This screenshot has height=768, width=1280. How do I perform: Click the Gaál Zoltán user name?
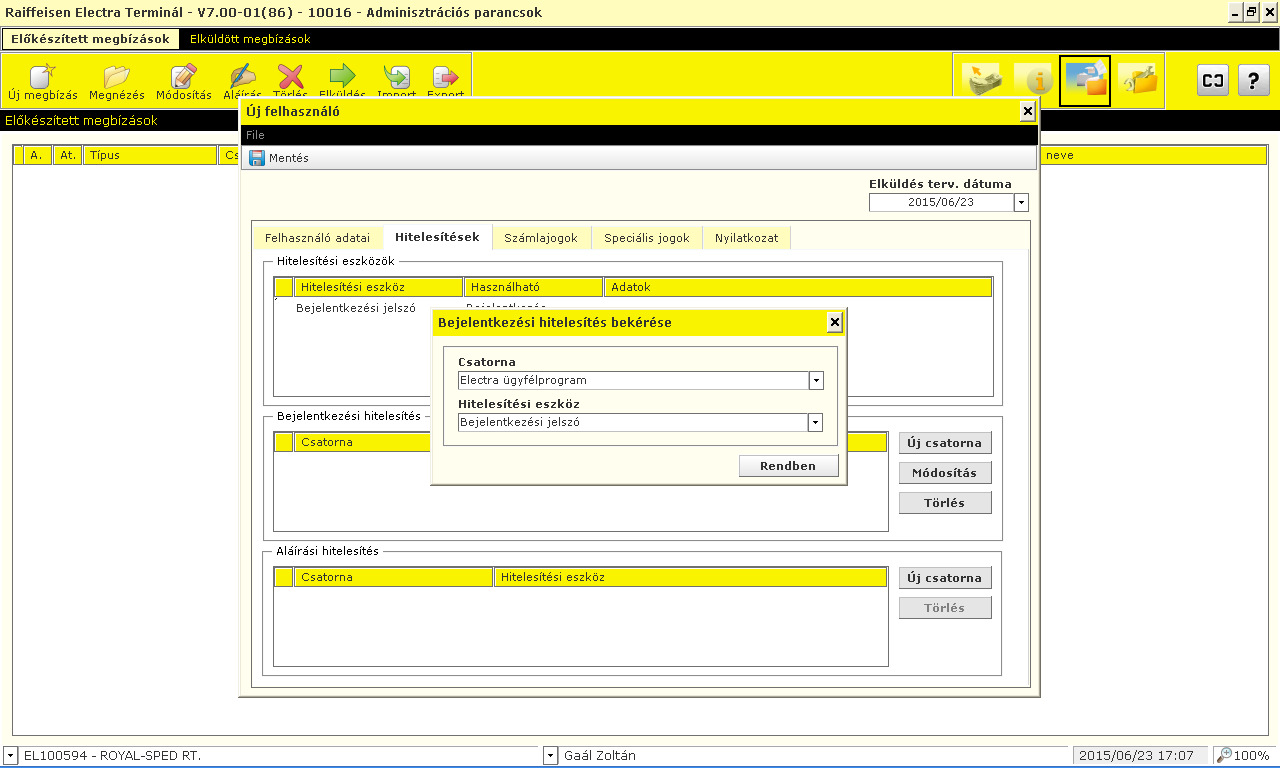(x=600, y=756)
